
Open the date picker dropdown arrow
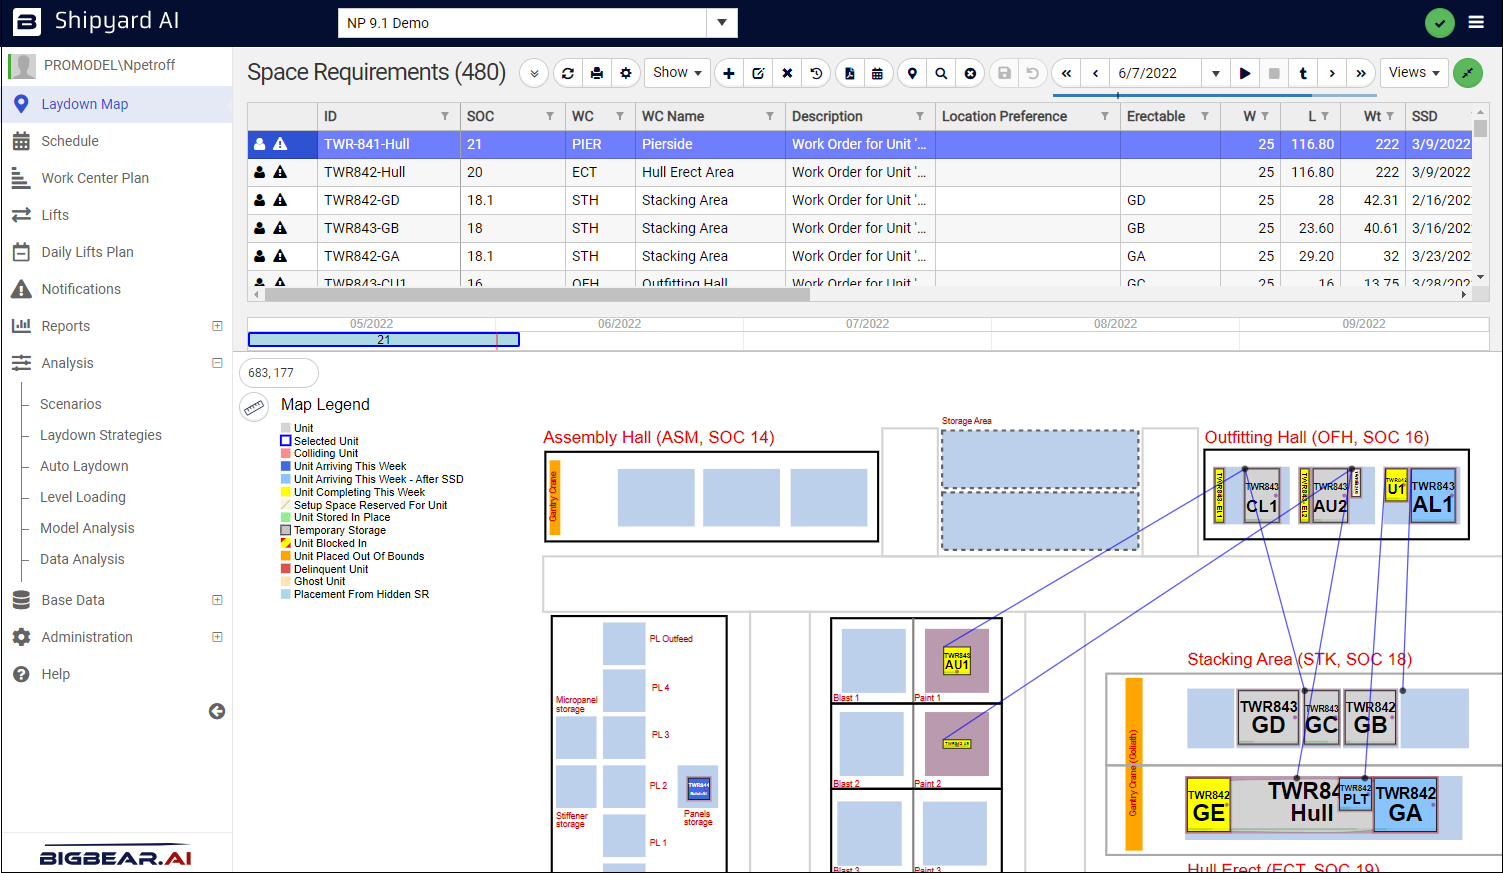tap(1216, 73)
